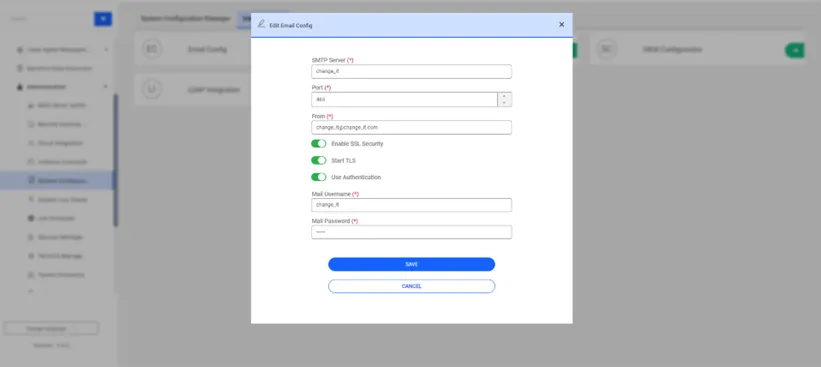Image resolution: width=821 pixels, height=367 pixels.
Task: Toggle Enable SSL Security switch
Action: click(318, 143)
